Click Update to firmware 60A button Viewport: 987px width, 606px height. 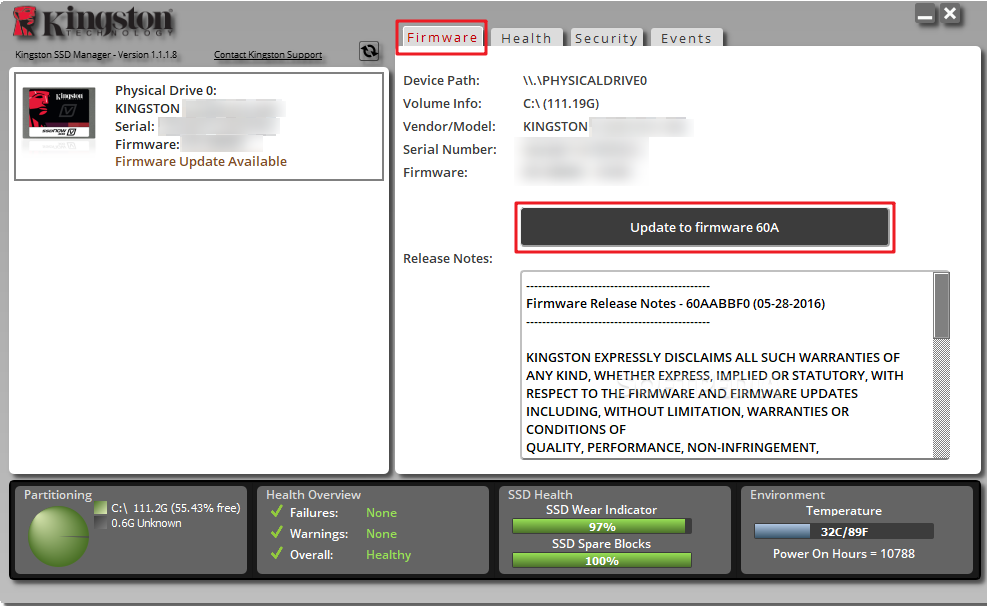tap(704, 227)
